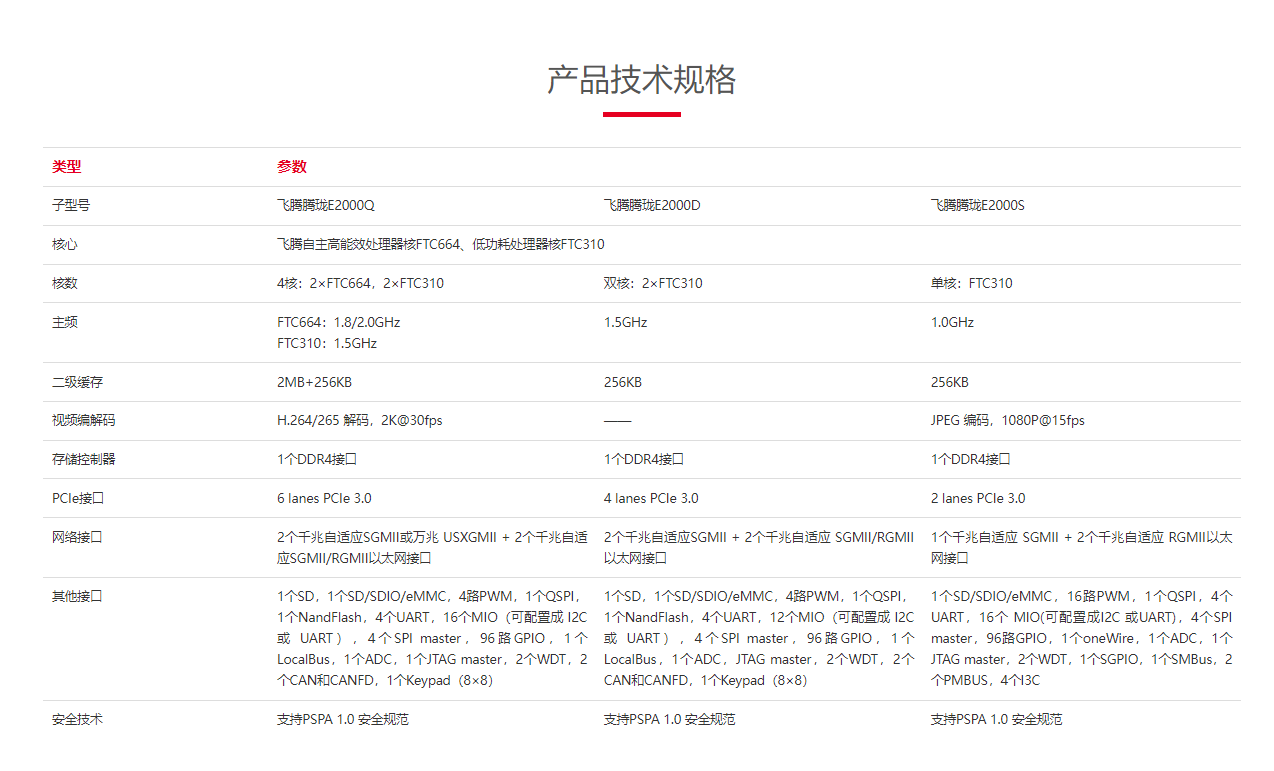Screen dimensions: 1274x771
Task: Click the 16个MIO other interfaces cell for E2000Q
Action: [432, 639]
